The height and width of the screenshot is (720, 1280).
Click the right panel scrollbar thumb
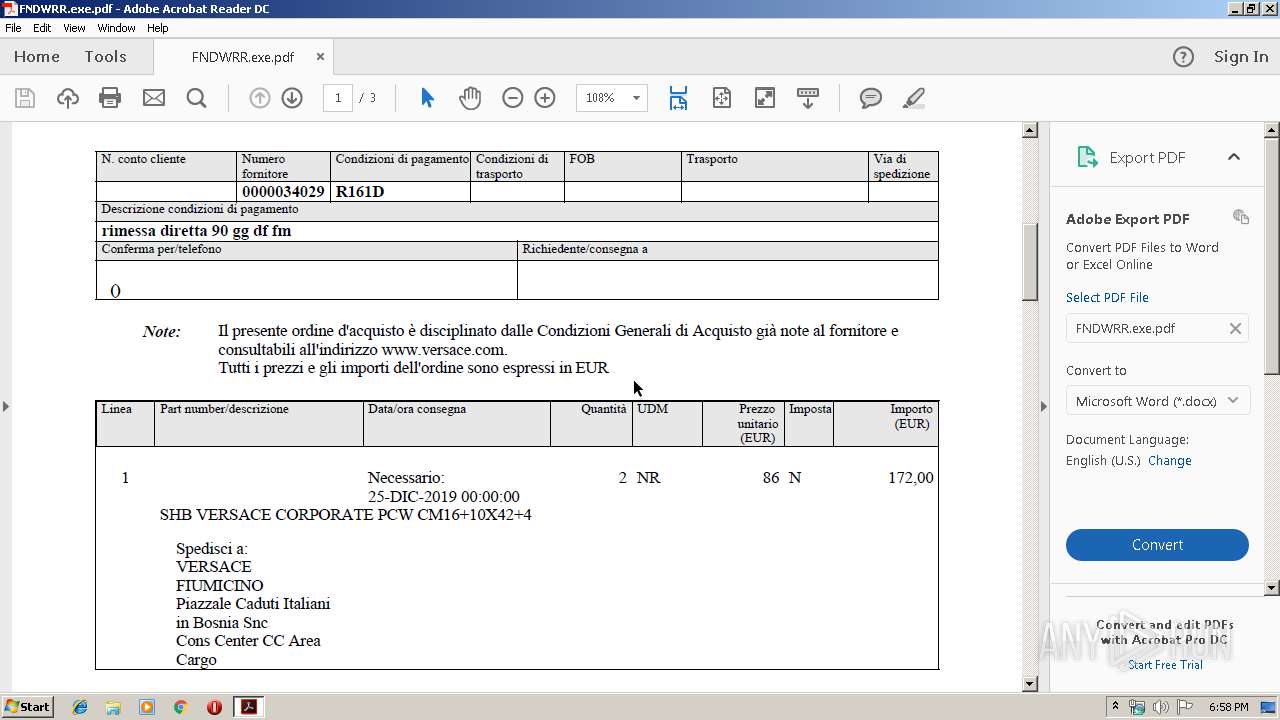1272,257
